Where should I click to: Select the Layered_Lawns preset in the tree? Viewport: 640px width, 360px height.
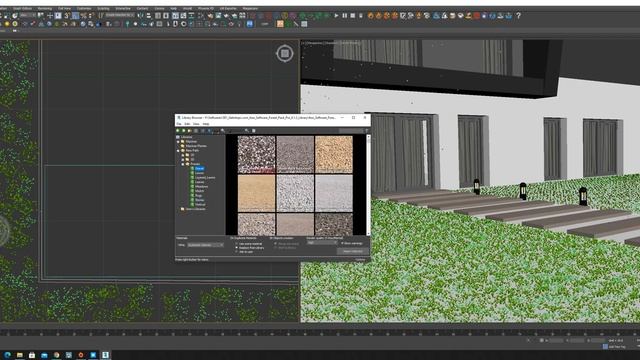pyautogui.click(x=205, y=178)
